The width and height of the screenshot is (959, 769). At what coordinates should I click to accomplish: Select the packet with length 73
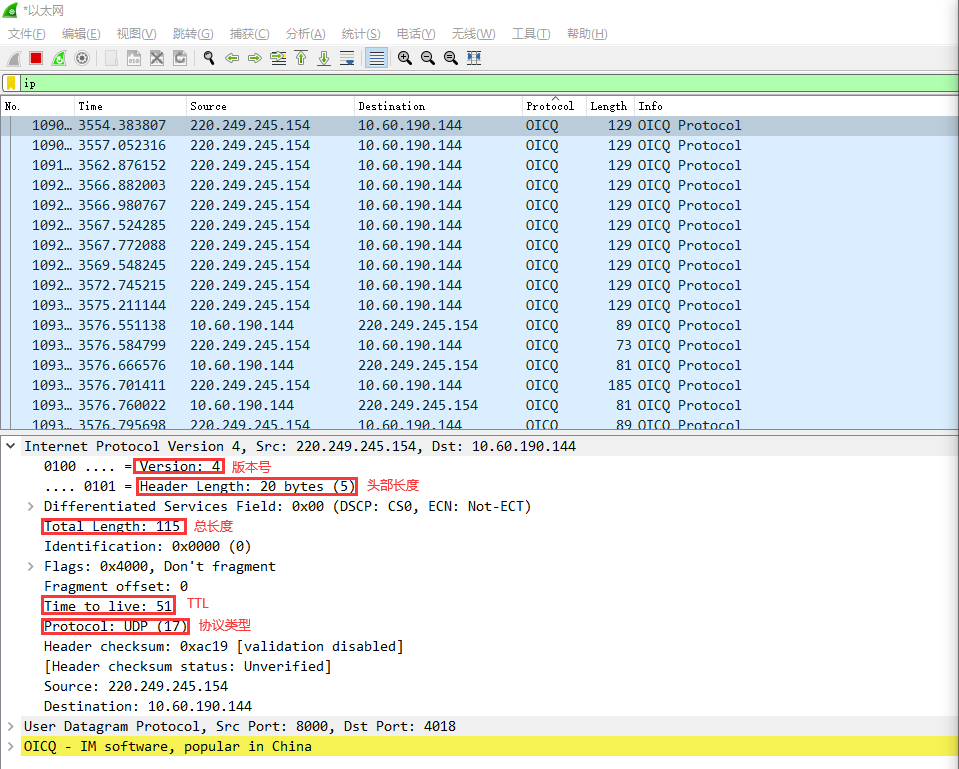coord(480,345)
